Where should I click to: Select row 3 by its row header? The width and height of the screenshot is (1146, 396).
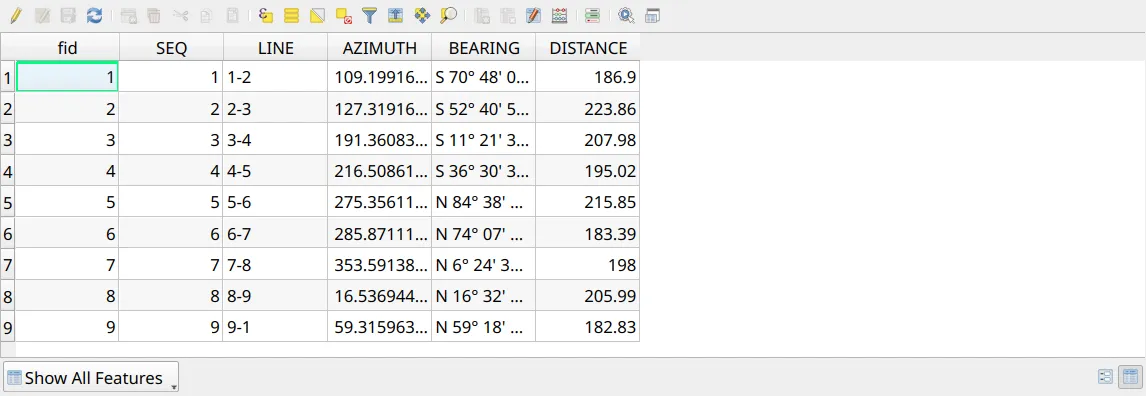pyautogui.click(x=8, y=140)
